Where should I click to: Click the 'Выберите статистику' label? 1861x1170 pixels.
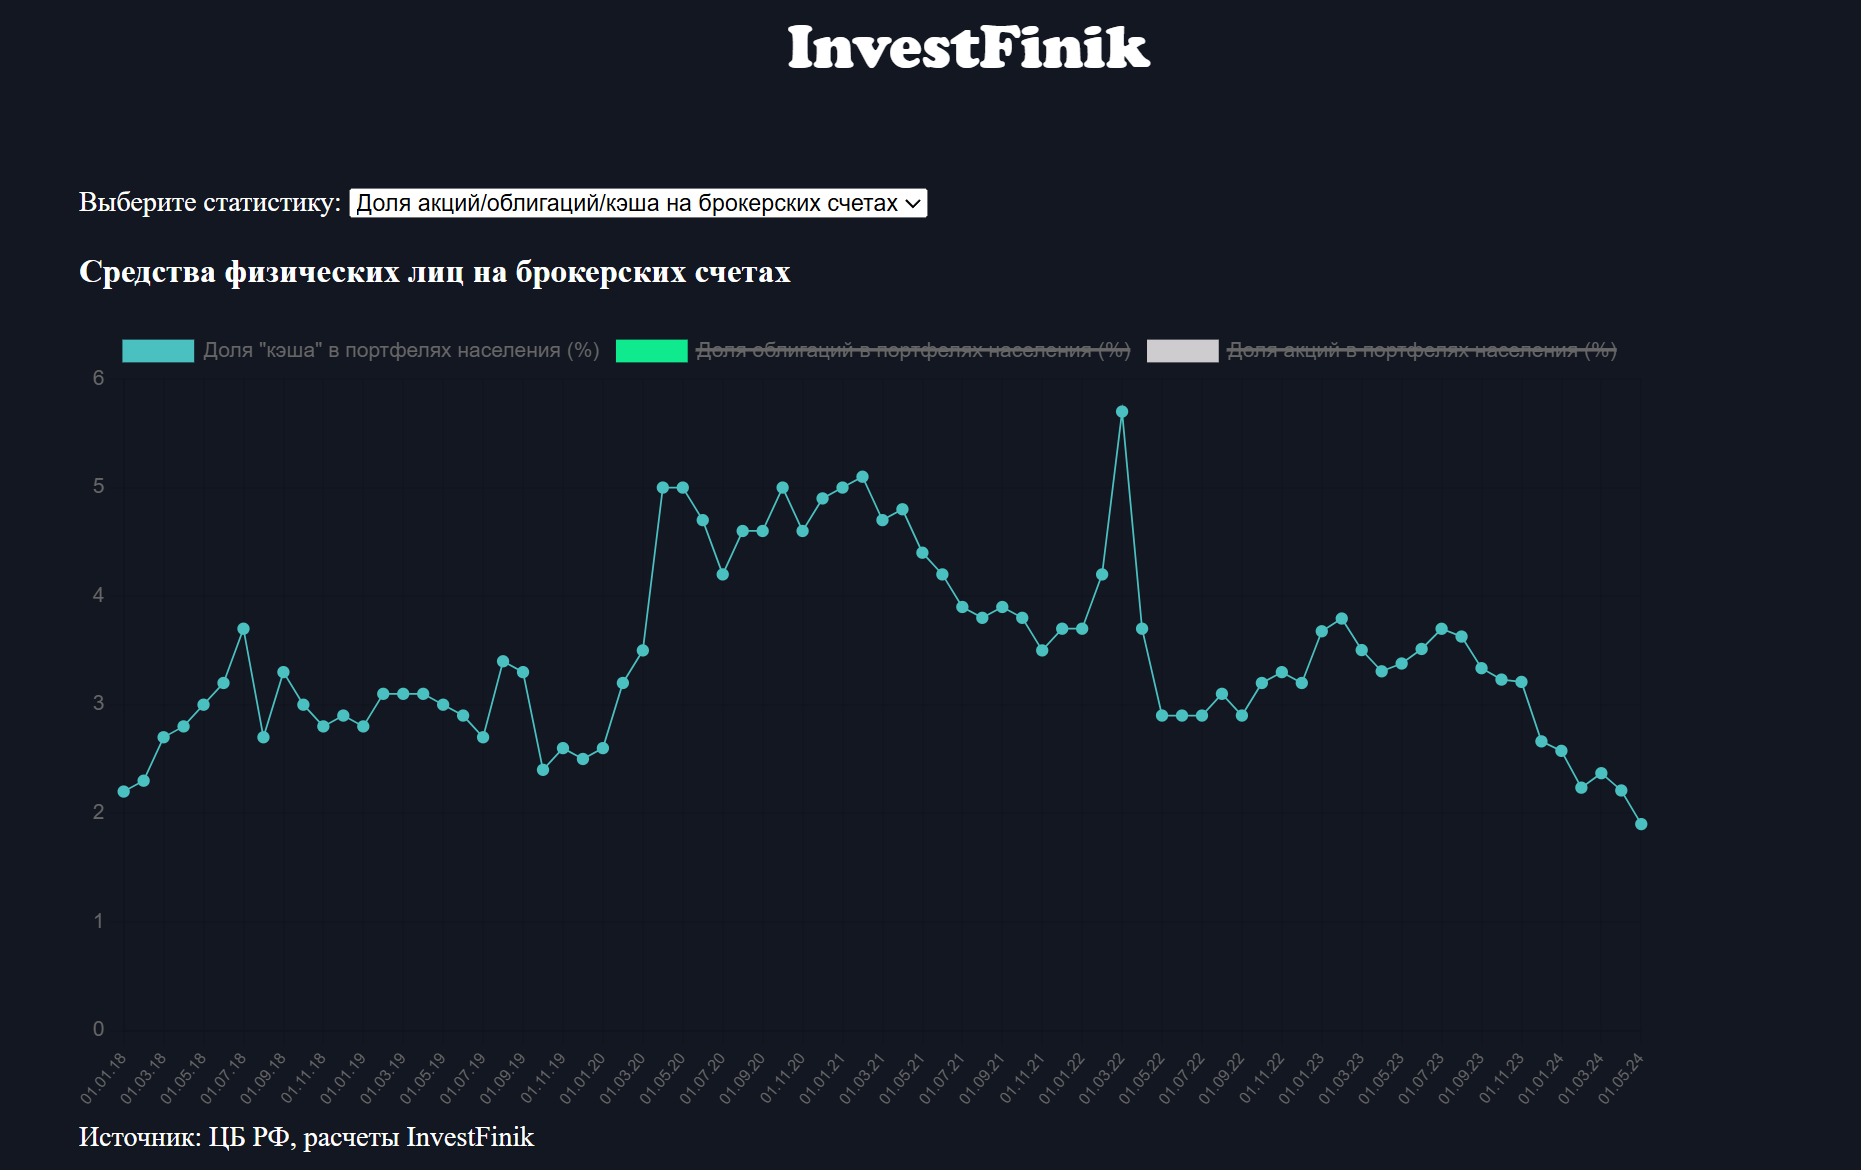pyautogui.click(x=210, y=202)
